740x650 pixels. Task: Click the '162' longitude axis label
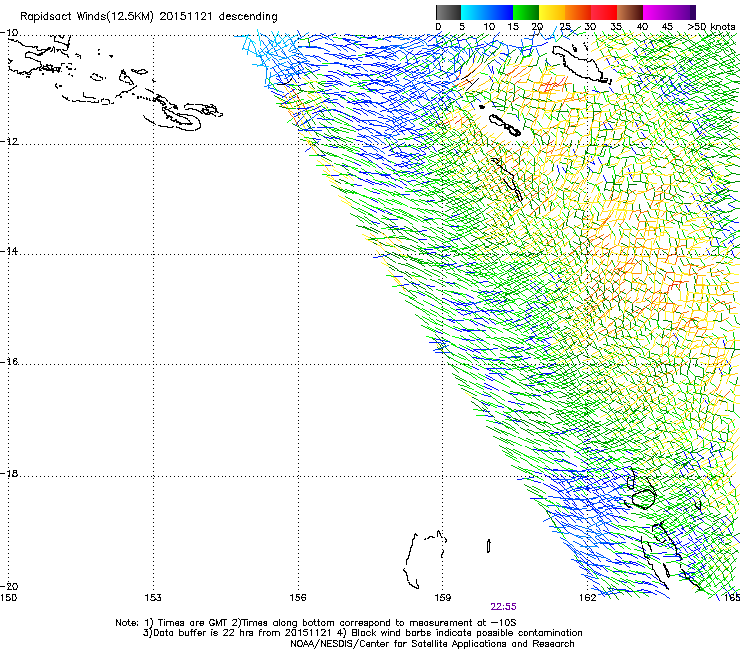588,598
